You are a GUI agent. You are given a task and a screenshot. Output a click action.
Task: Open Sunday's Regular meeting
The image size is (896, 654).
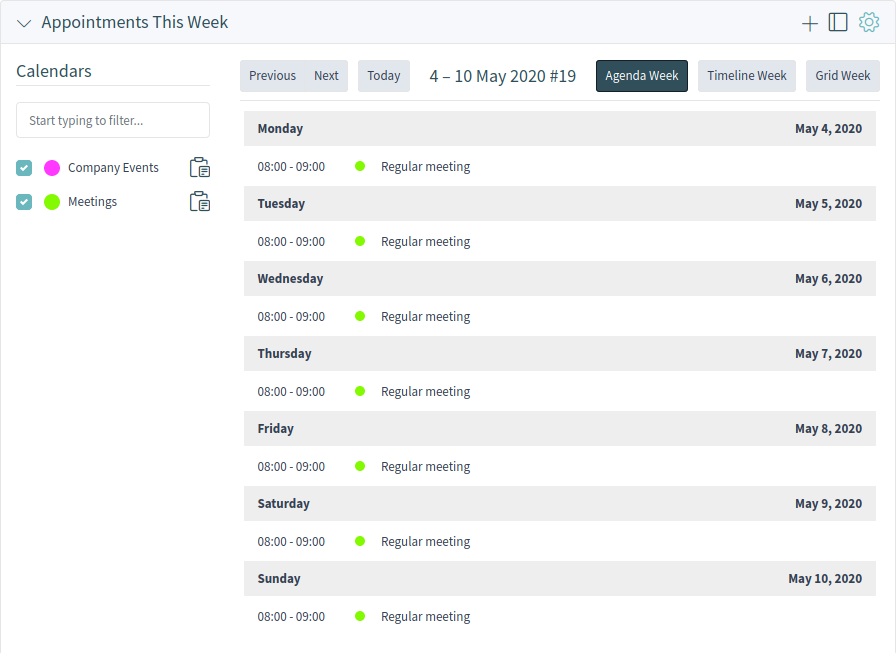(426, 617)
